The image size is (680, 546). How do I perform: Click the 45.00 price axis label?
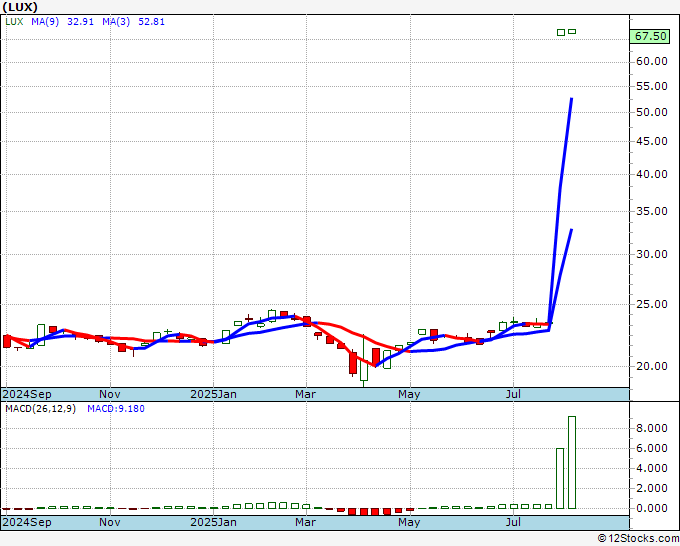click(652, 141)
